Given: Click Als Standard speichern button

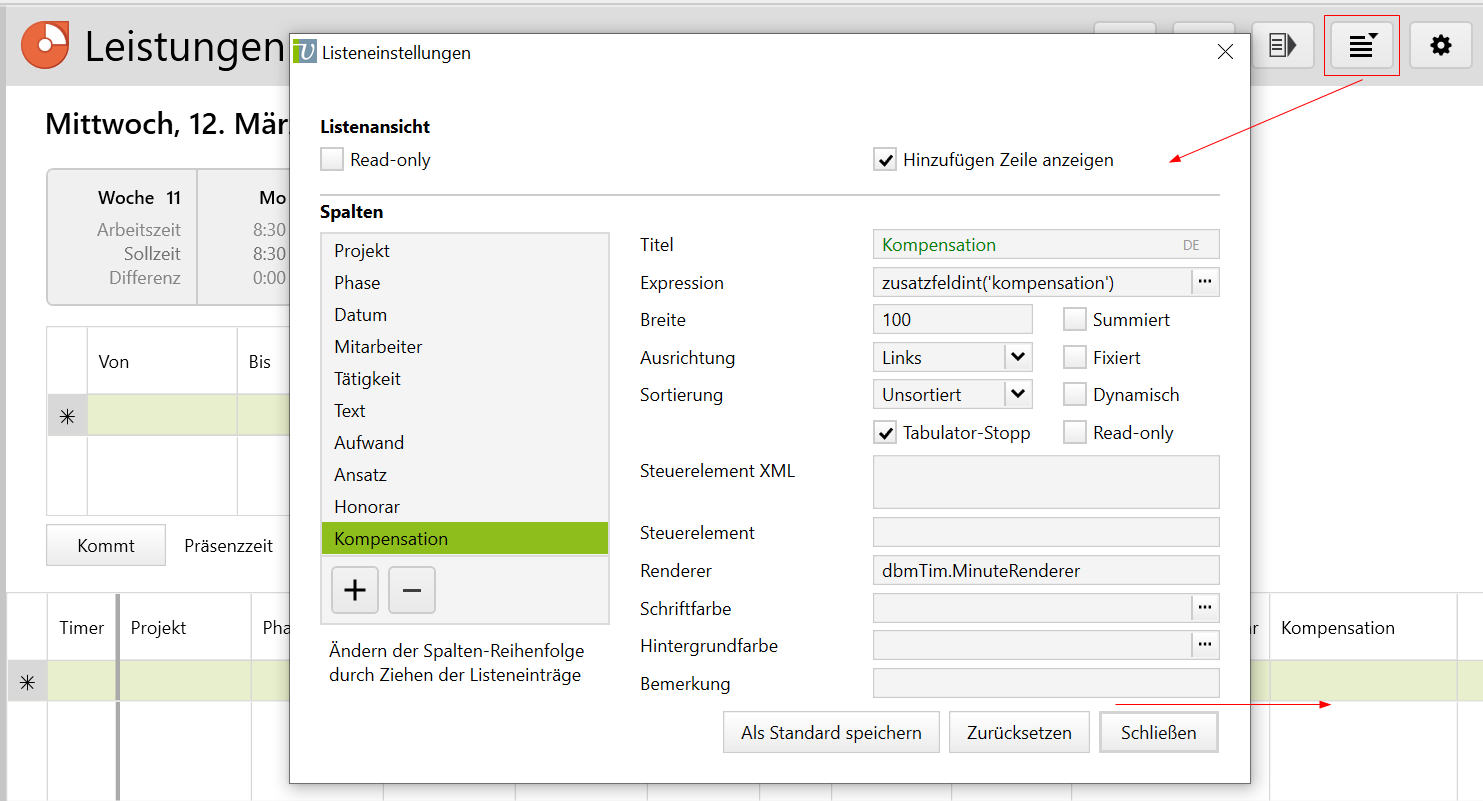Looking at the screenshot, I should point(831,733).
